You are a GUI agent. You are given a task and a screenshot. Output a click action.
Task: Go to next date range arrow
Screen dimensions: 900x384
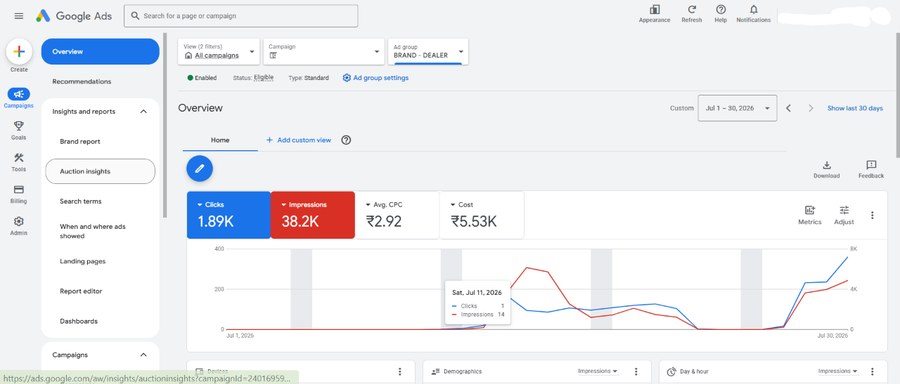pyautogui.click(x=810, y=108)
